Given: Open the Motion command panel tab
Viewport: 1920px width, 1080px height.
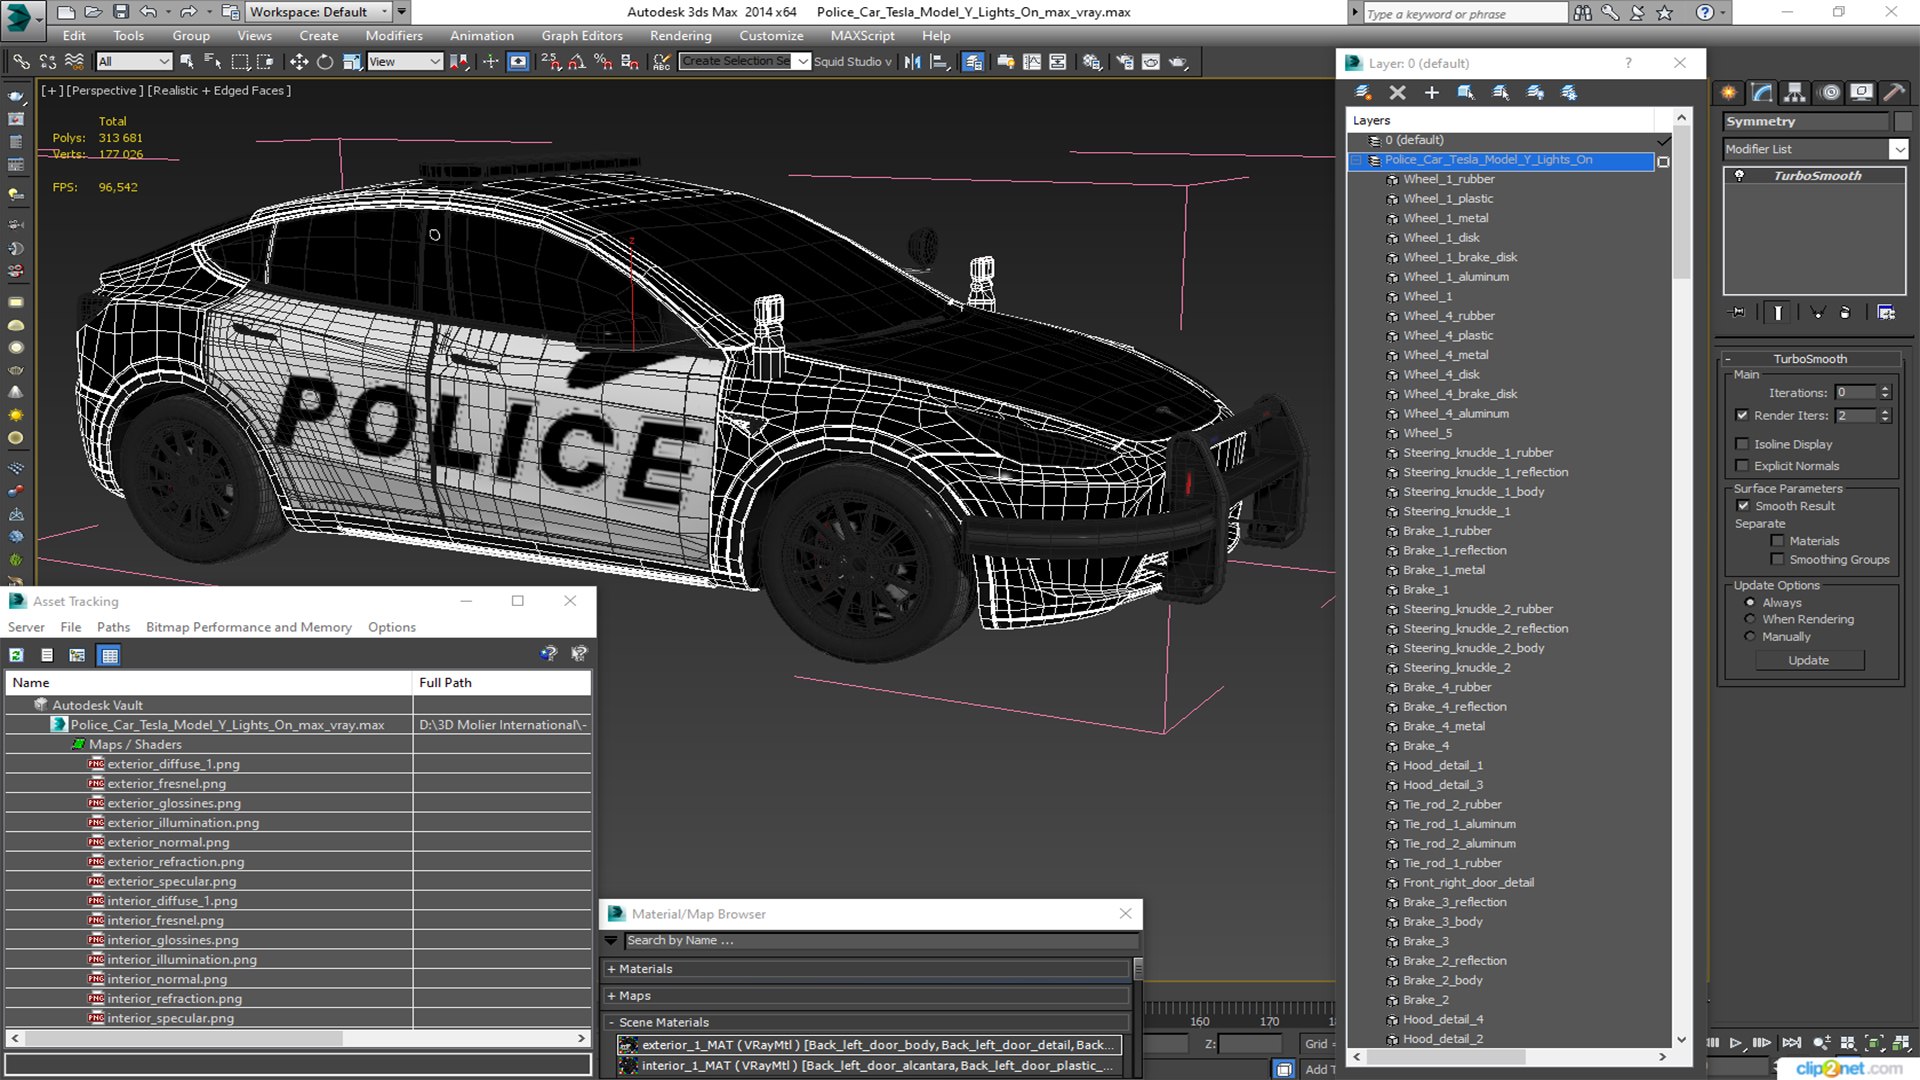Looking at the screenshot, I should coord(1829,92).
